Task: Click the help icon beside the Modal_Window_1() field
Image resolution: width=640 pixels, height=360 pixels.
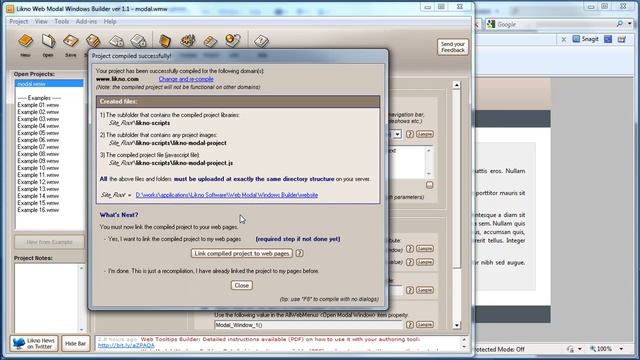Action: 410,325
